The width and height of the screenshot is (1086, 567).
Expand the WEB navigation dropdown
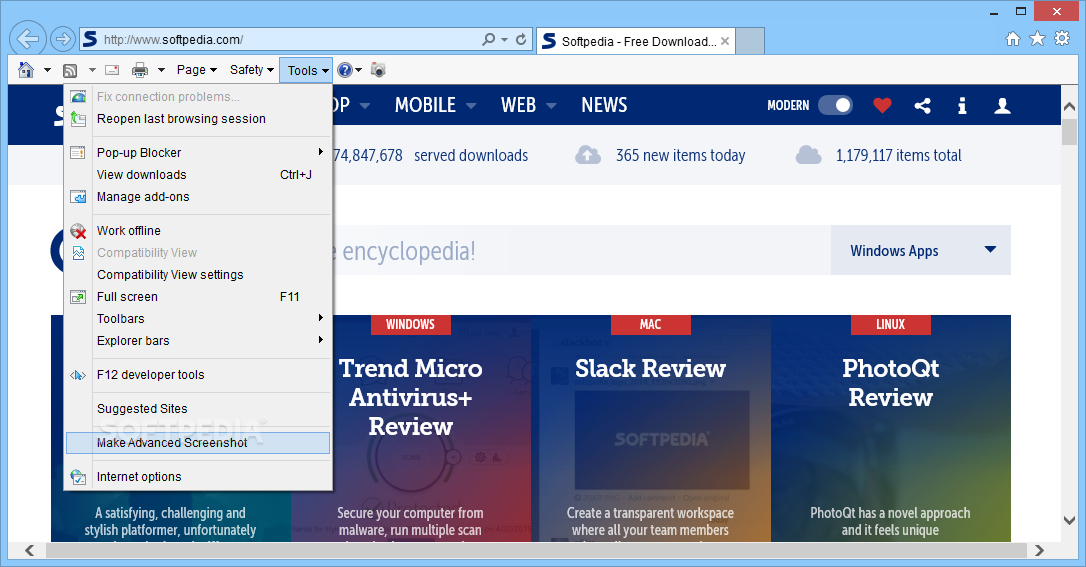point(551,106)
